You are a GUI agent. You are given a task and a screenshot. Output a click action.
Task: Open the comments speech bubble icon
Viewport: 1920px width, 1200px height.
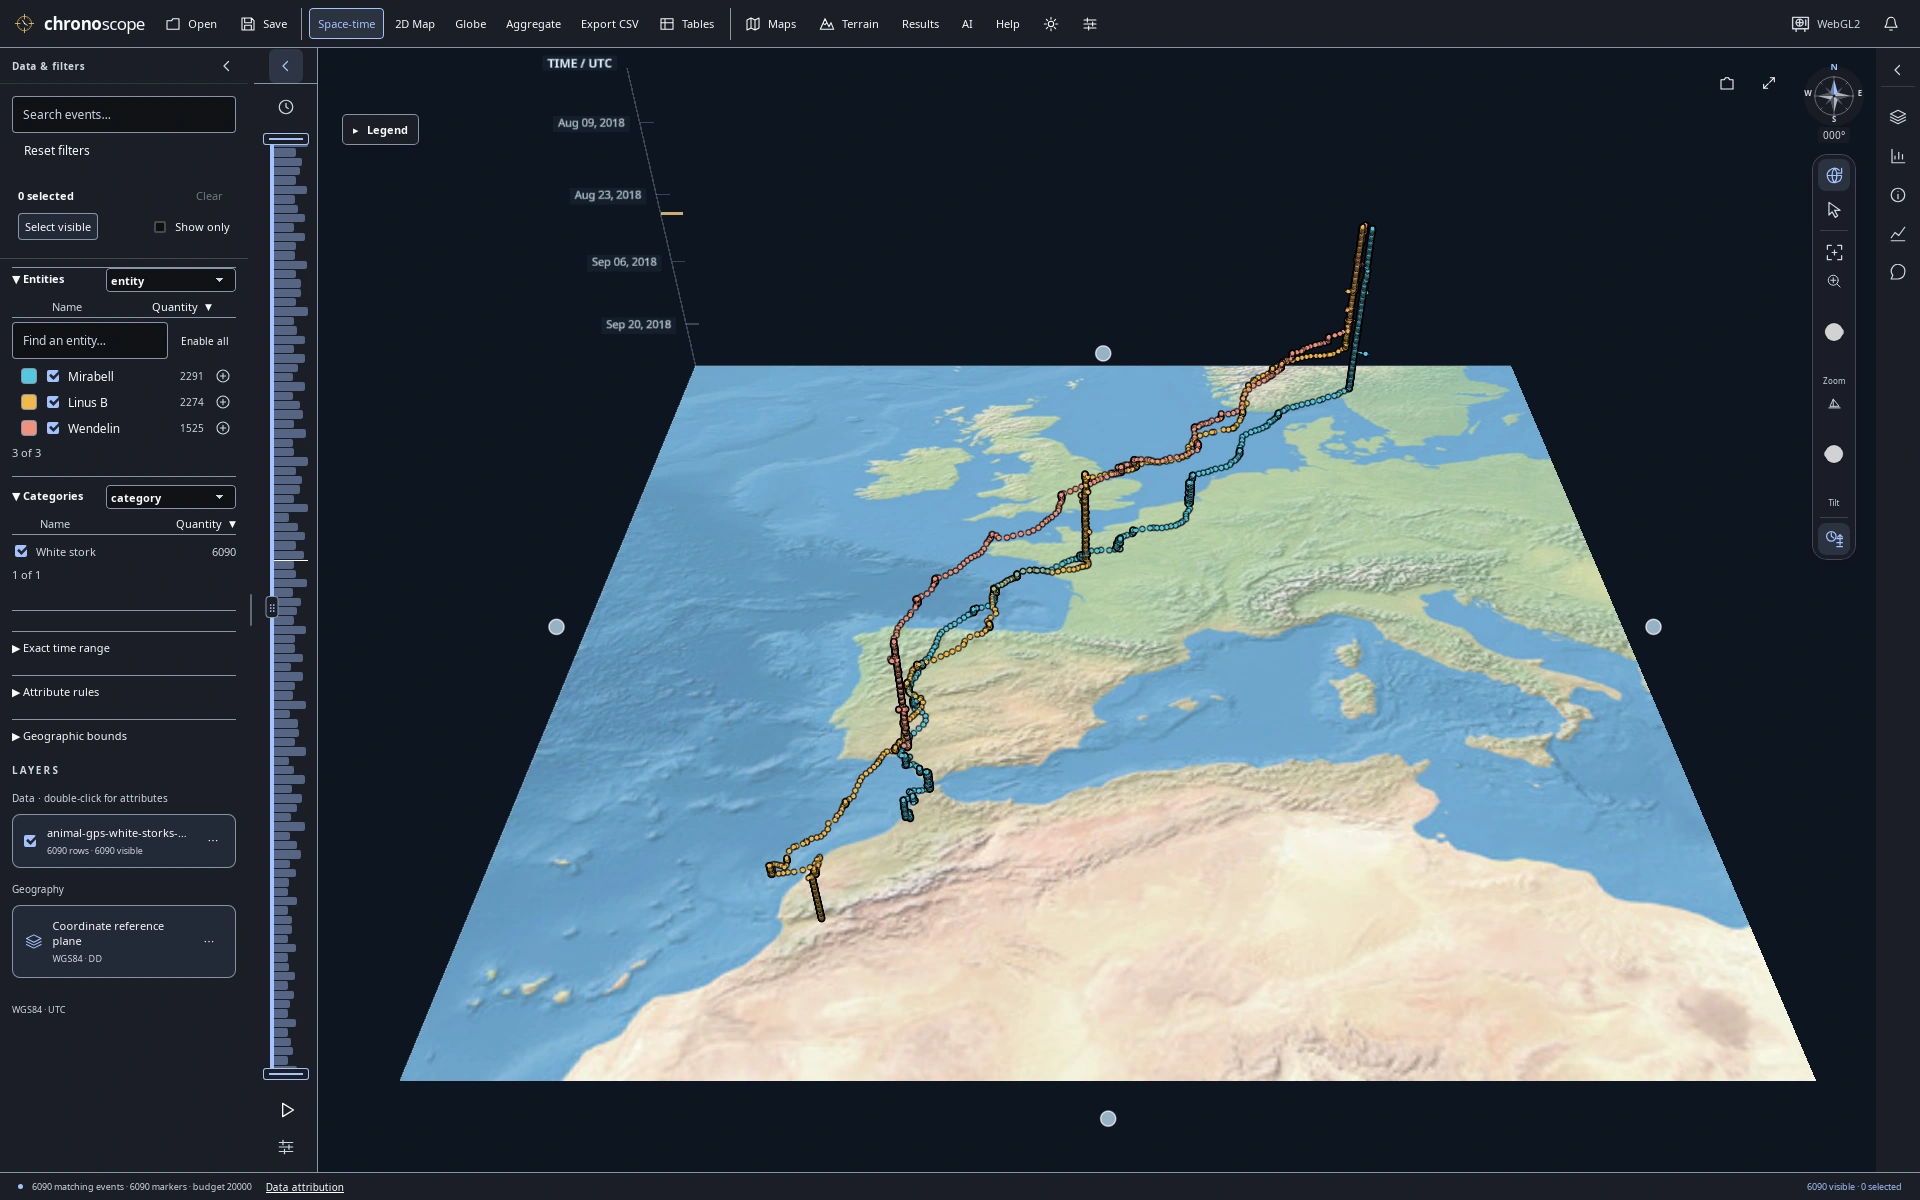(x=1898, y=272)
